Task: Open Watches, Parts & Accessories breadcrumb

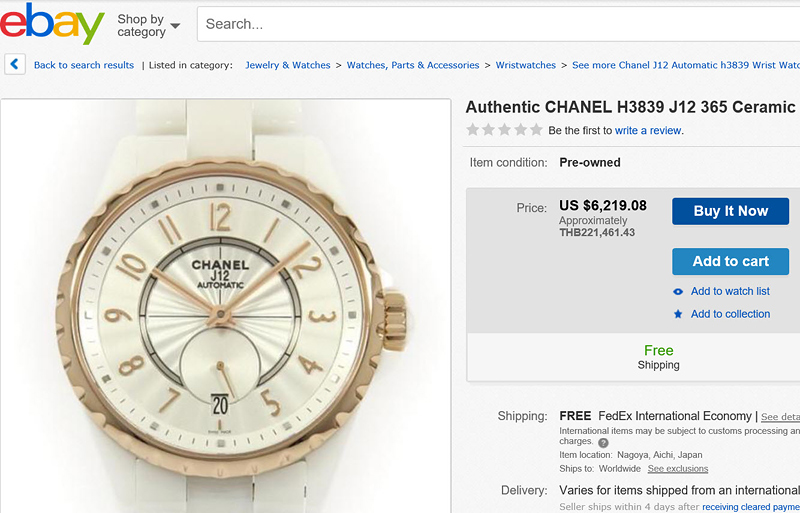Action: [x=413, y=65]
